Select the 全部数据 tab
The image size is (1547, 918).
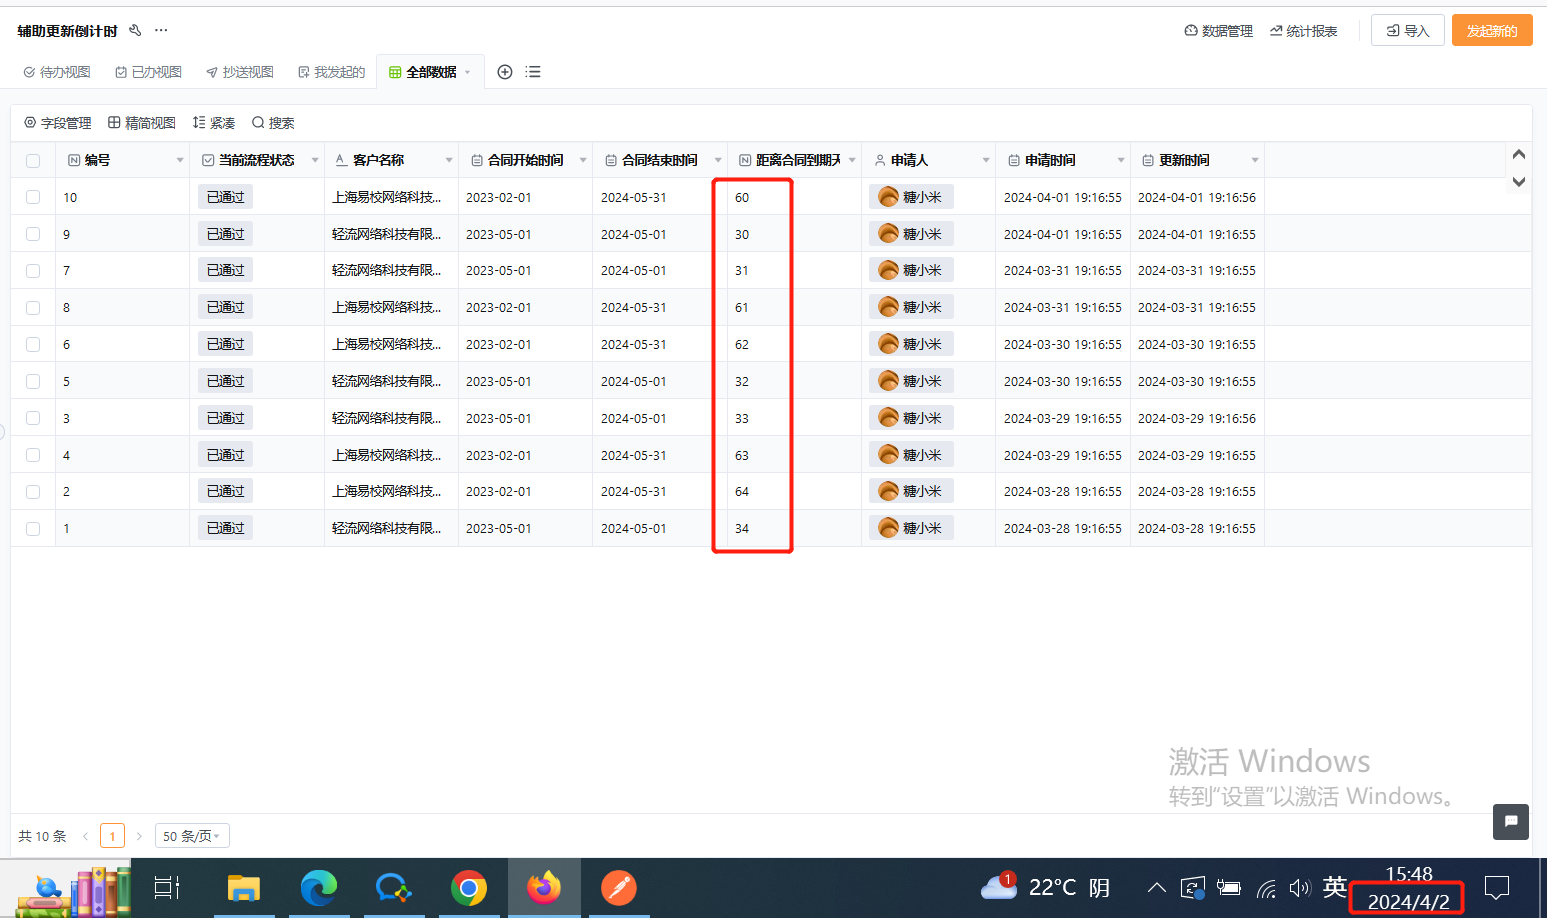click(430, 72)
